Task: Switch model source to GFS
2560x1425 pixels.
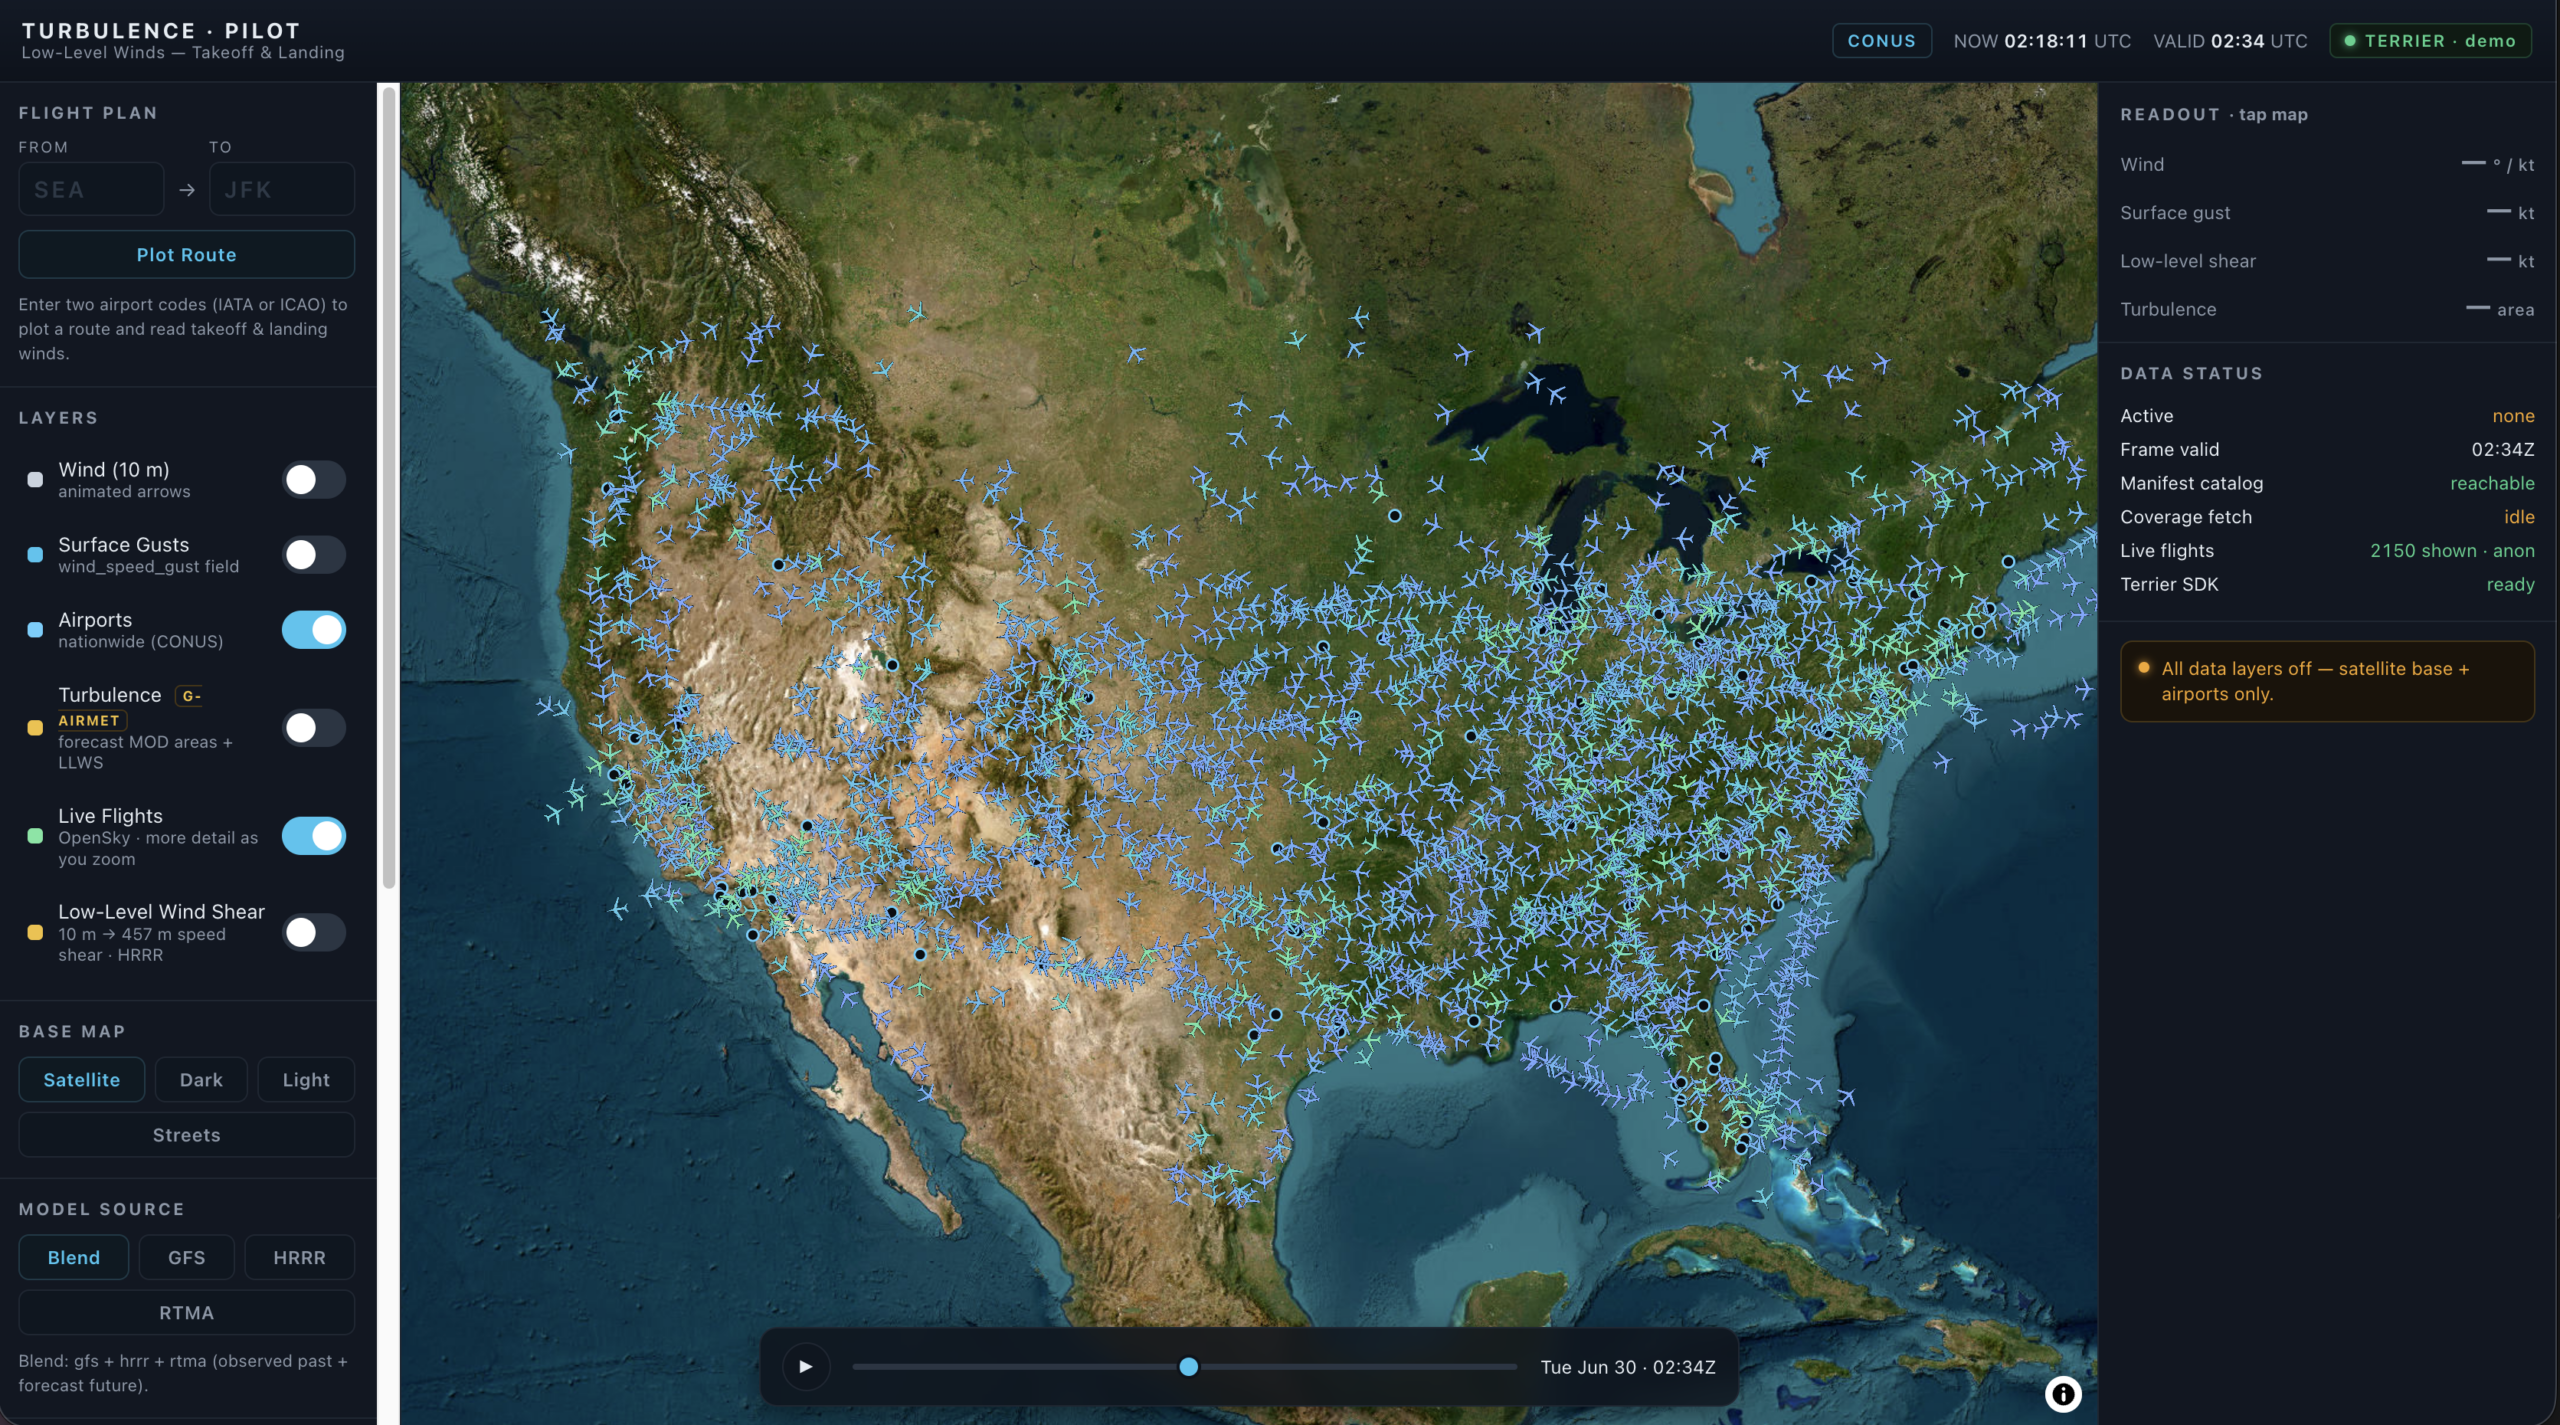Action: (187, 1257)
